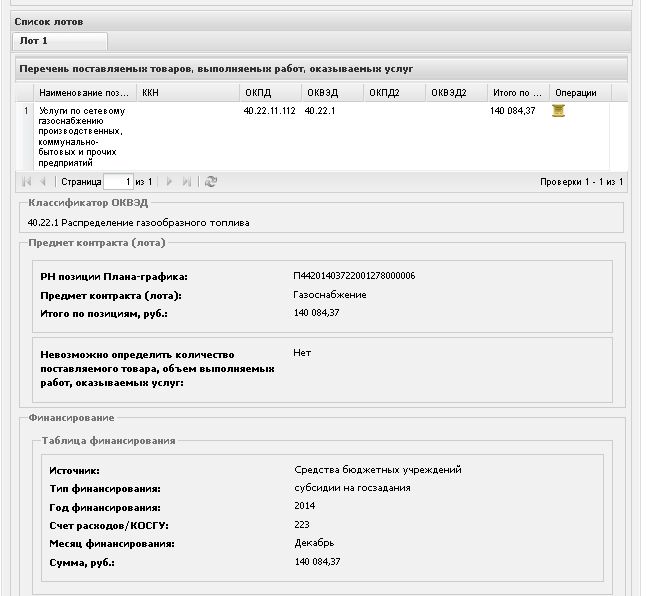Viewport: 653px width, 596px height.
Task: Click the Список лотов panel header
Action: (x=321, y=21)
